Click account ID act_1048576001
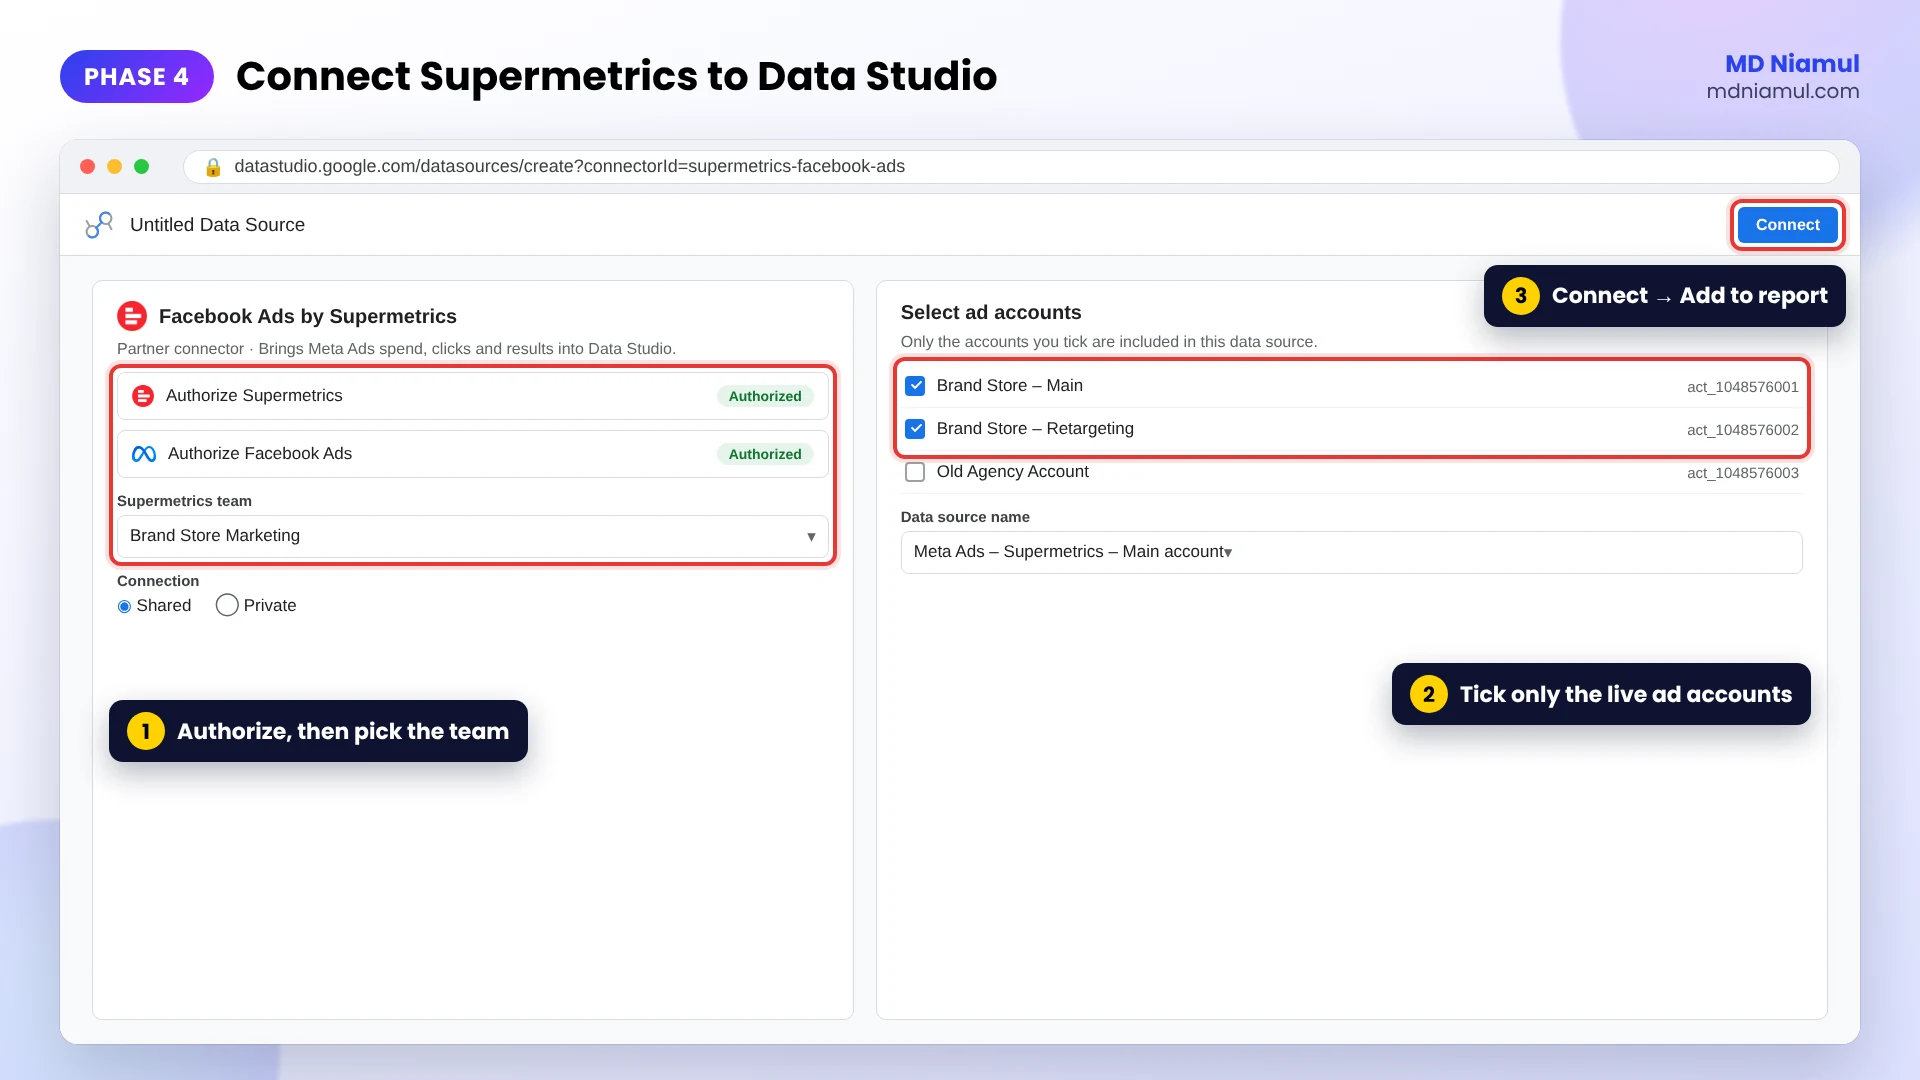Screen dimensions: 1920x1080 (x=1742, y=387)
